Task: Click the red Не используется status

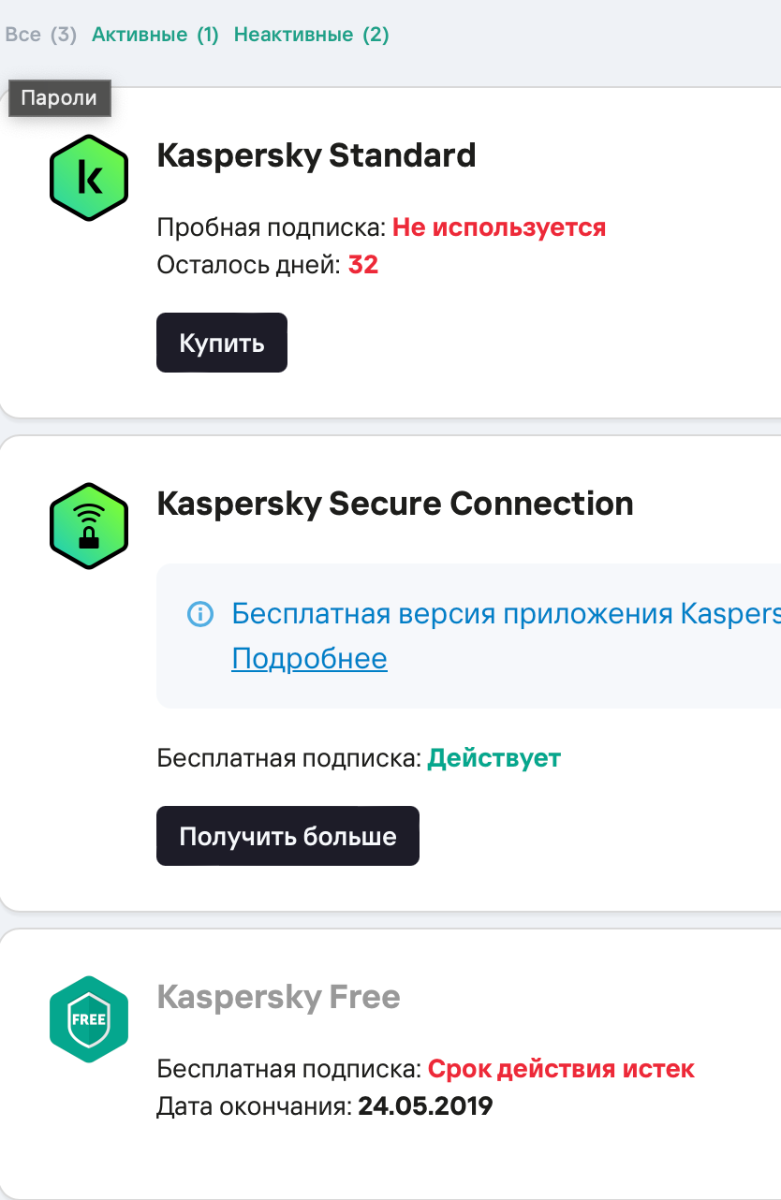Action: (x=499, y=227)
